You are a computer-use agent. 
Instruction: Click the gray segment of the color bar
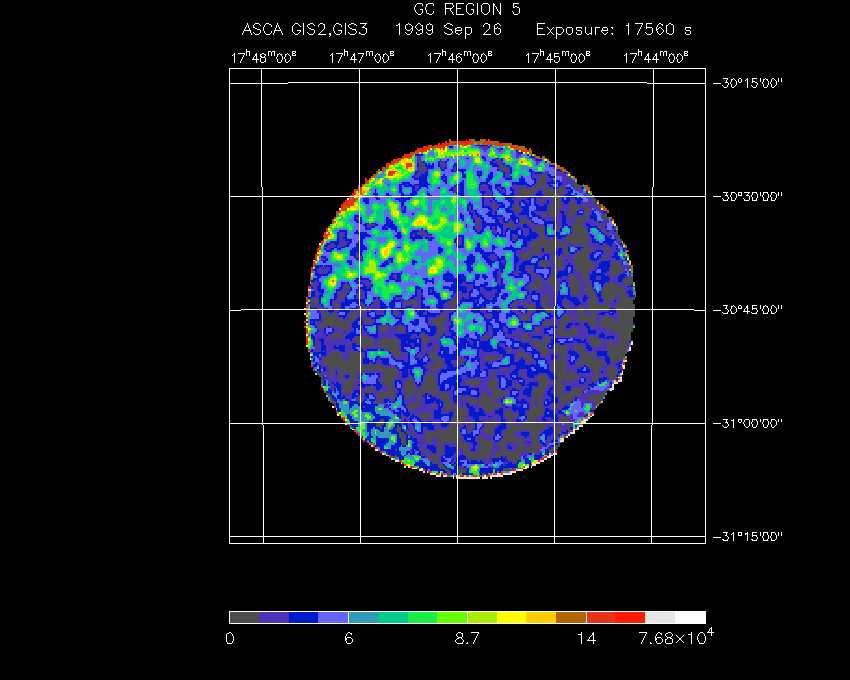pos(244,617)
